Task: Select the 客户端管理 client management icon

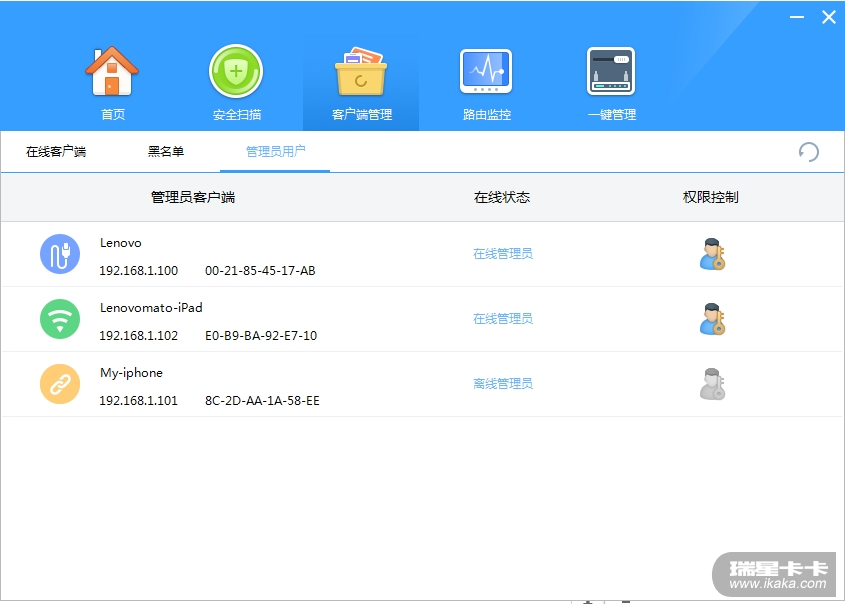Action: pyautogui.click(x=361, y=72)
